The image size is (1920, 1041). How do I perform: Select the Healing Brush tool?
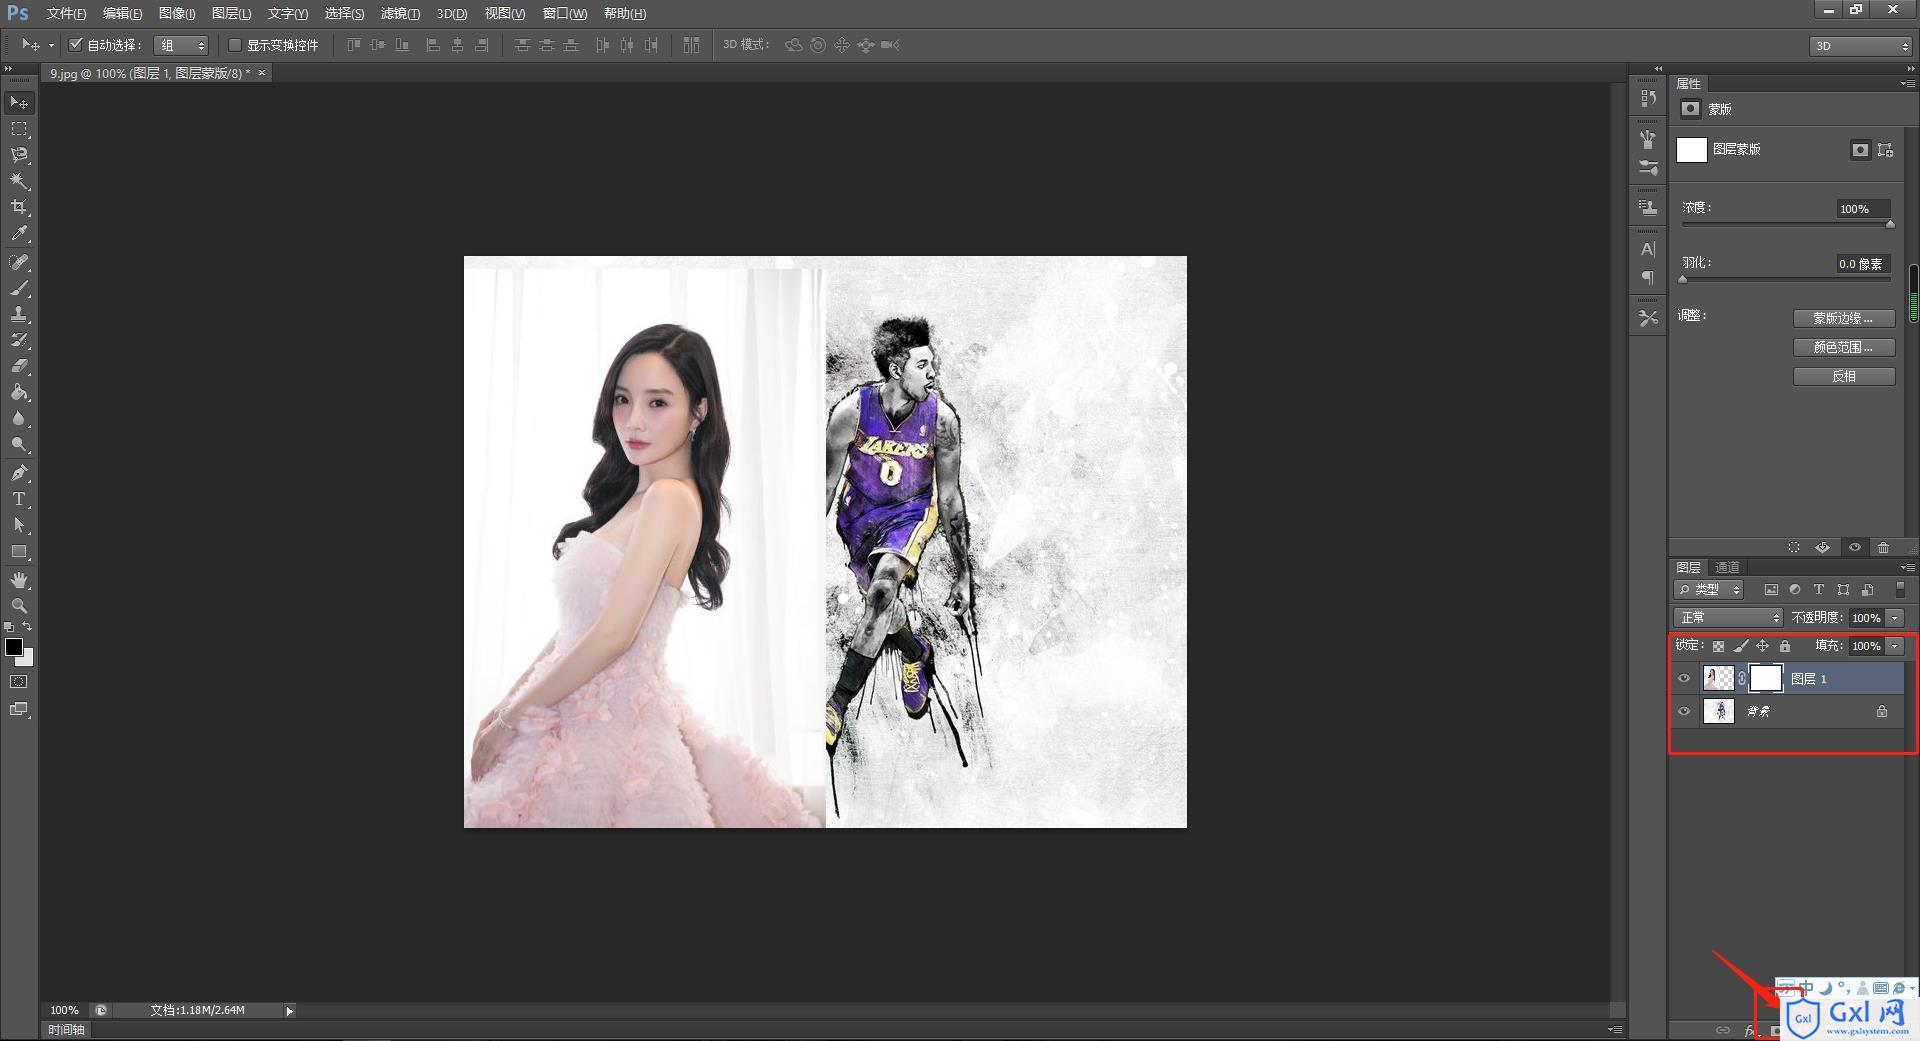(19, 262)
